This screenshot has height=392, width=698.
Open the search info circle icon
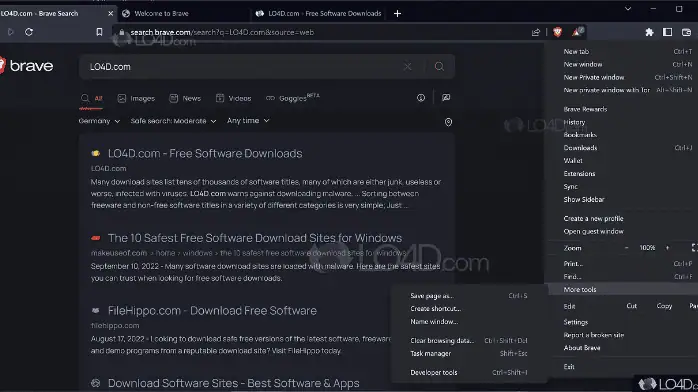(421, 98)
